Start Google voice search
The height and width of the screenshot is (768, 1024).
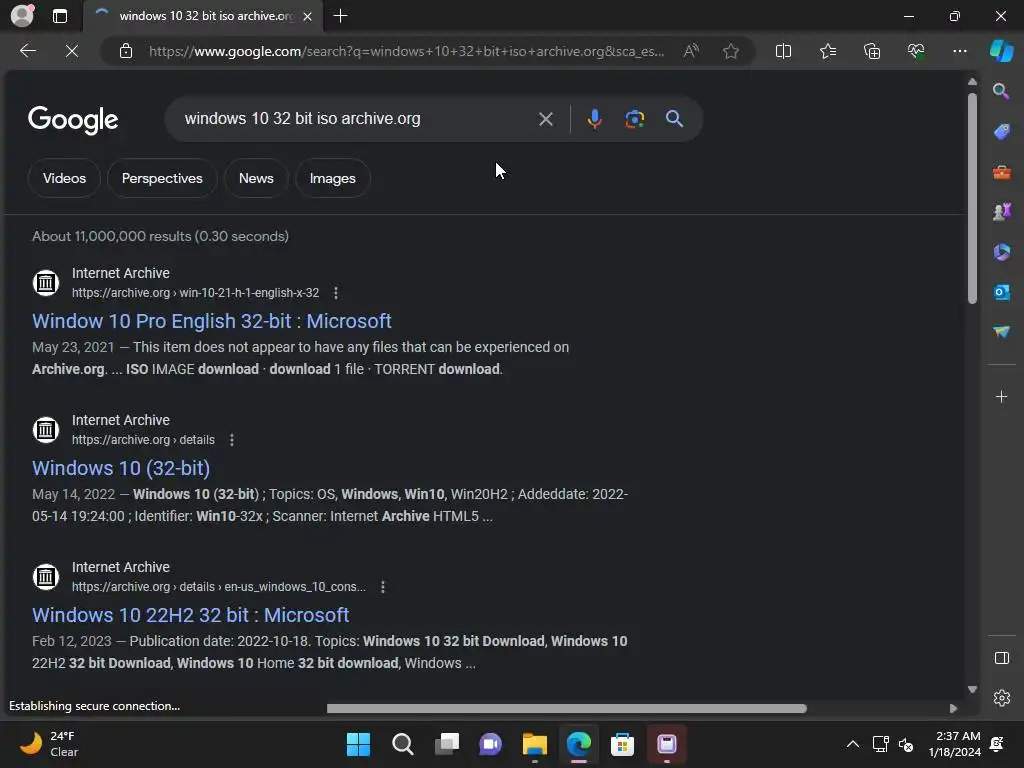point(594,119)
